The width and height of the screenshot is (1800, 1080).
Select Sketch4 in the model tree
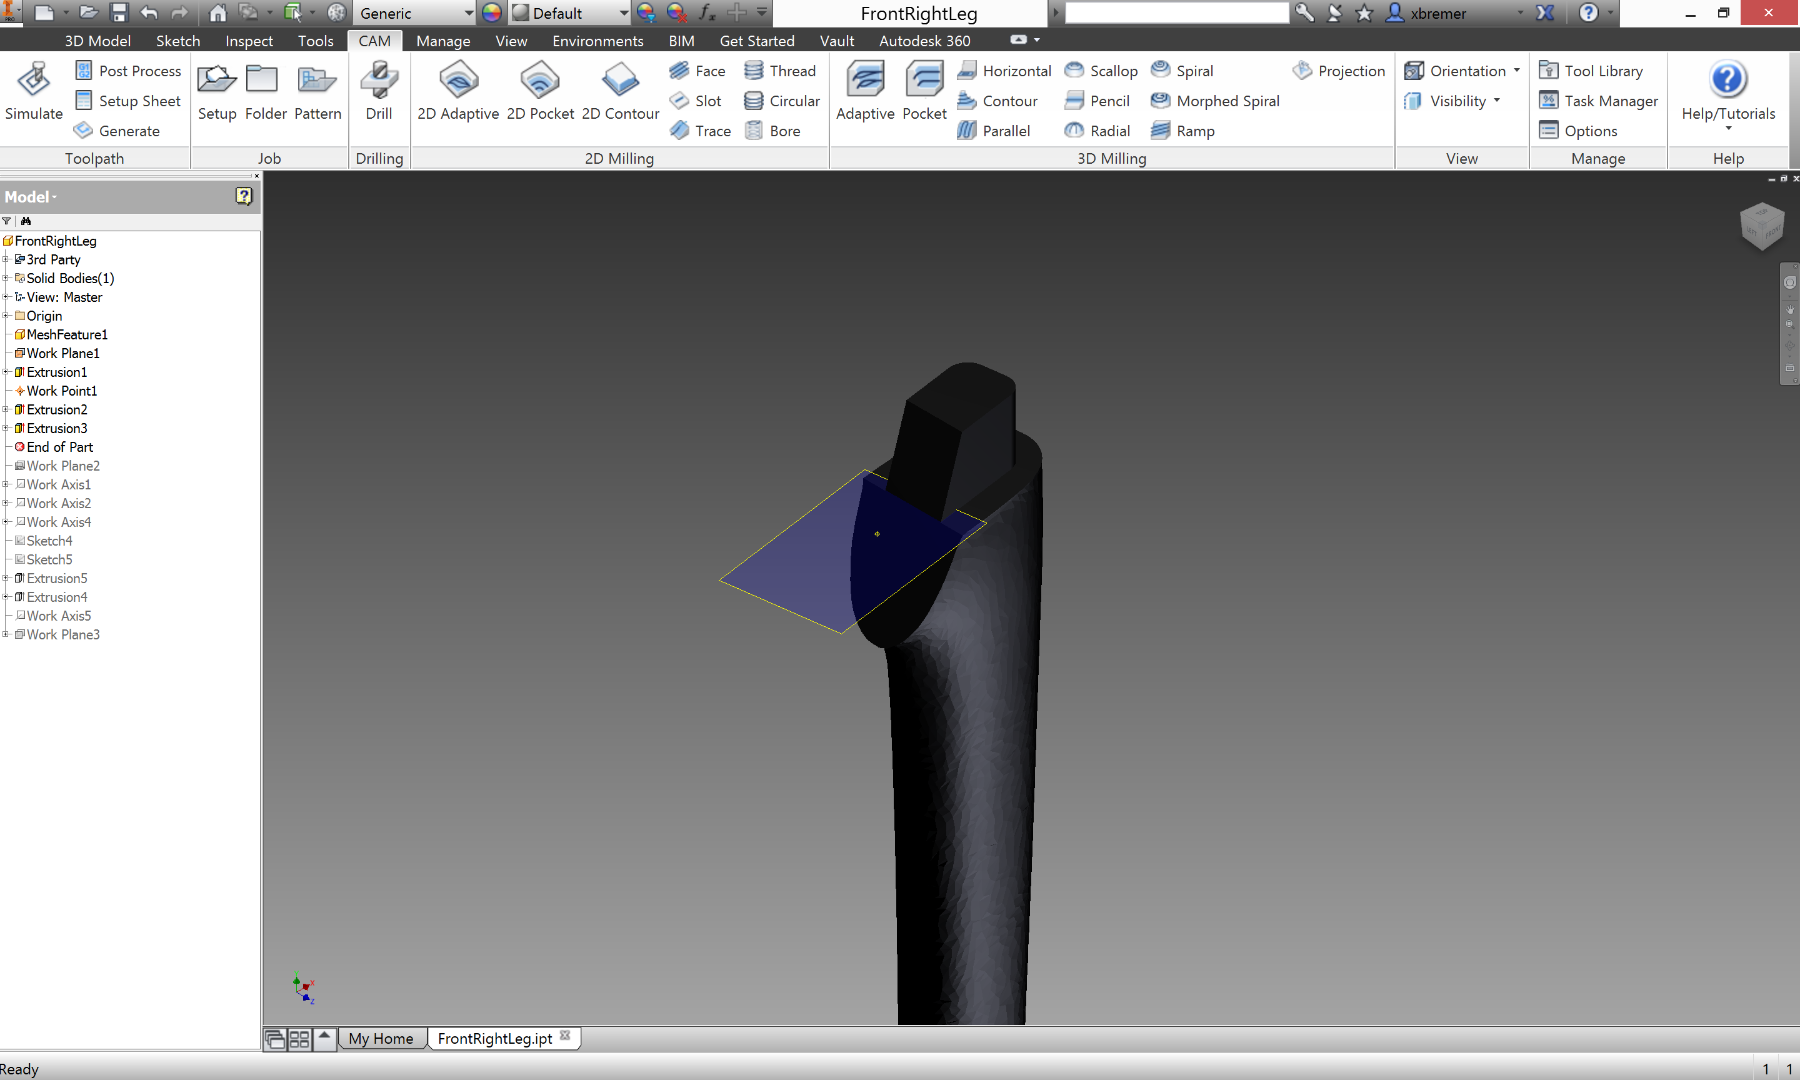49,541
